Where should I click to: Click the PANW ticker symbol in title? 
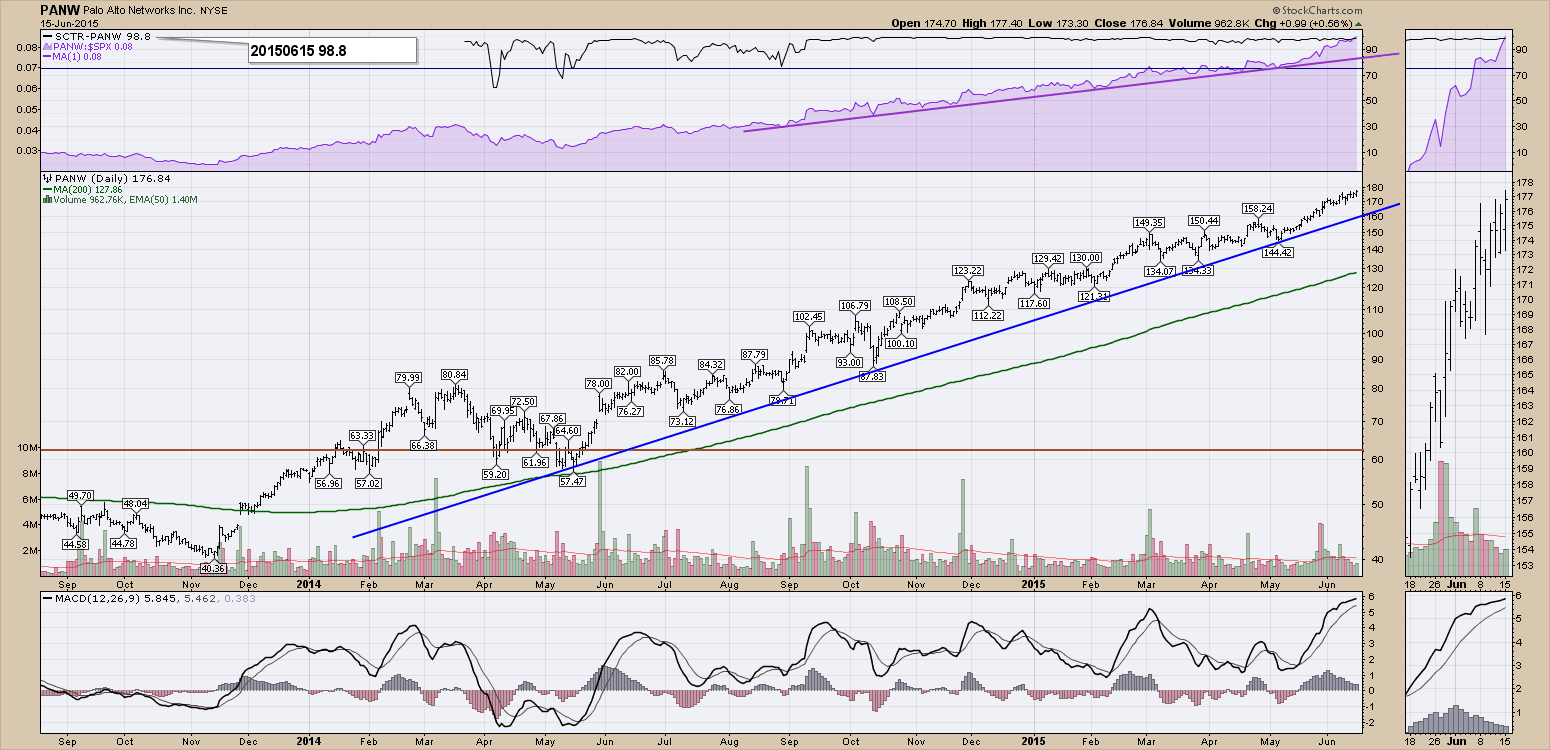(x=56, y=9)
